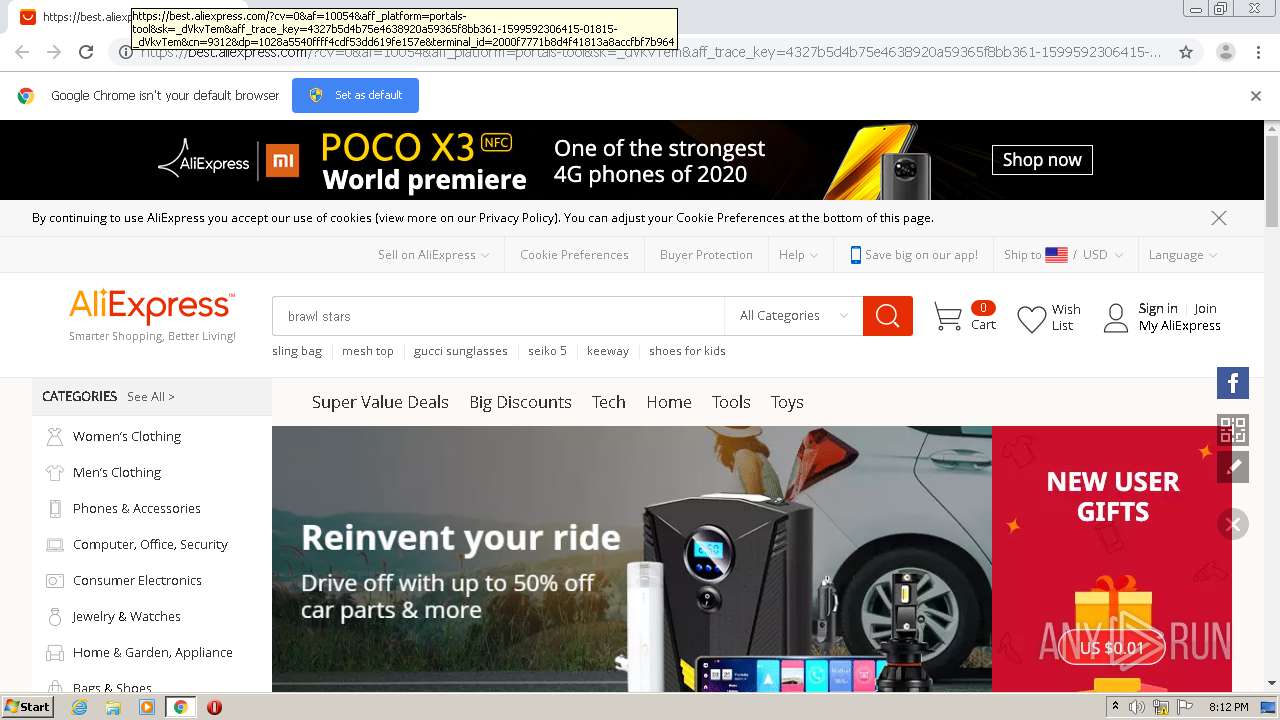Click the mesh top suggested search
This screenshot has height=720, width=1280.
click(368, 351)
